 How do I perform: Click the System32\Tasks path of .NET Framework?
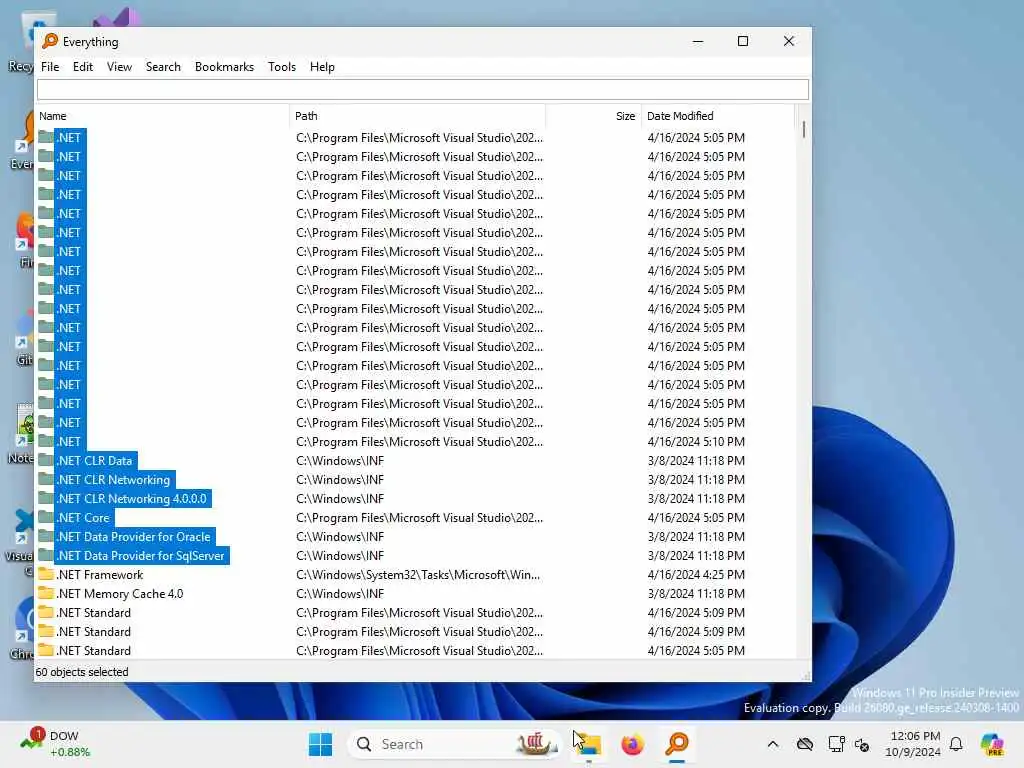tap(418, 575)
